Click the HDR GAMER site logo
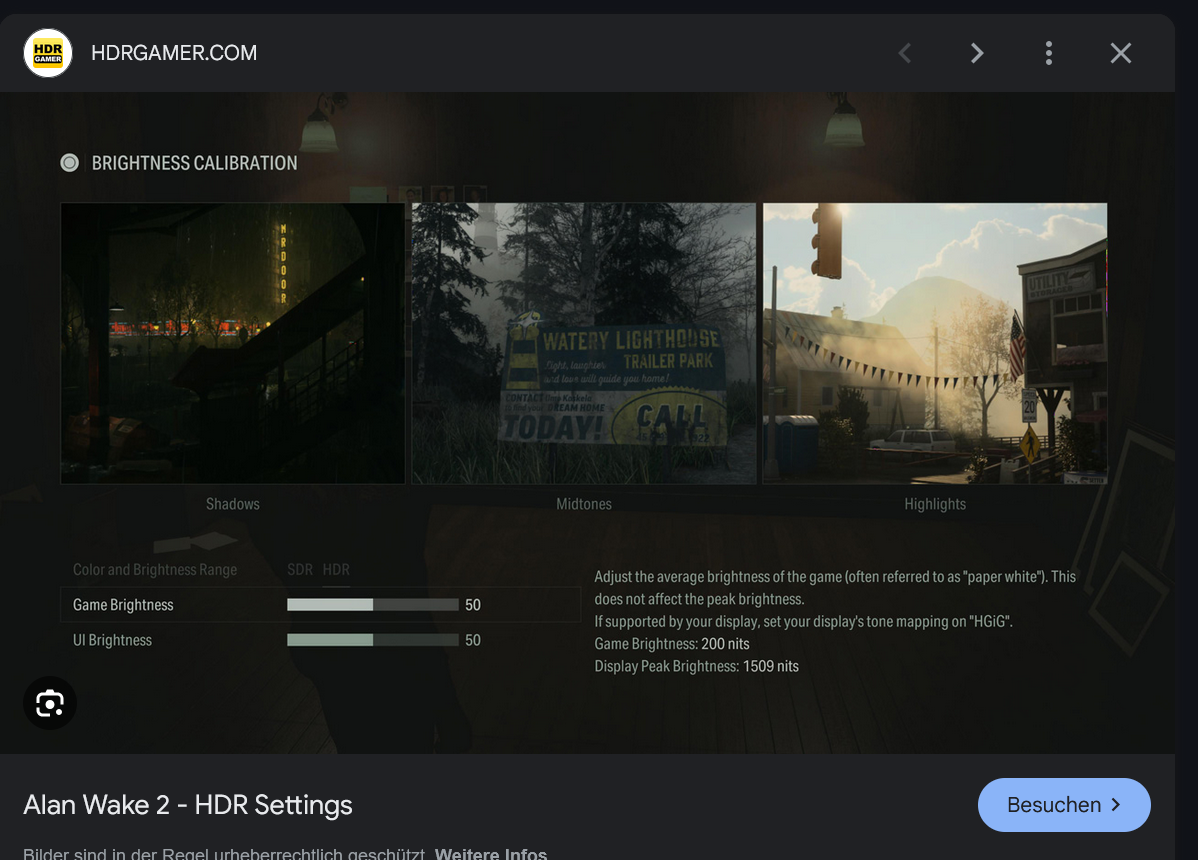Image resolution: width=1198 pixels, height=860 pixels. [x=47, y=52]
